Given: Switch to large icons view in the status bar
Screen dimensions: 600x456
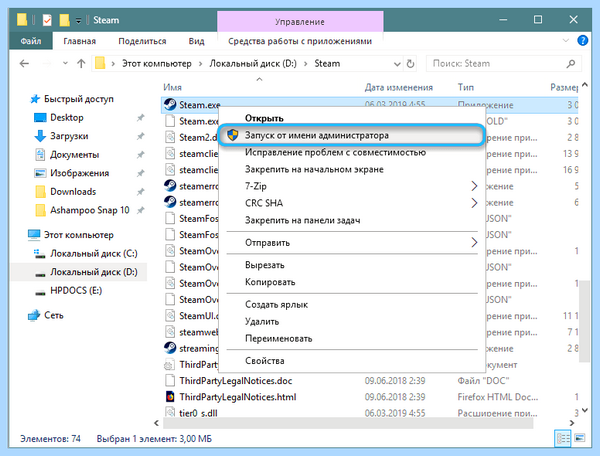Looking at the screenshot, I should (x=580, y=438).
